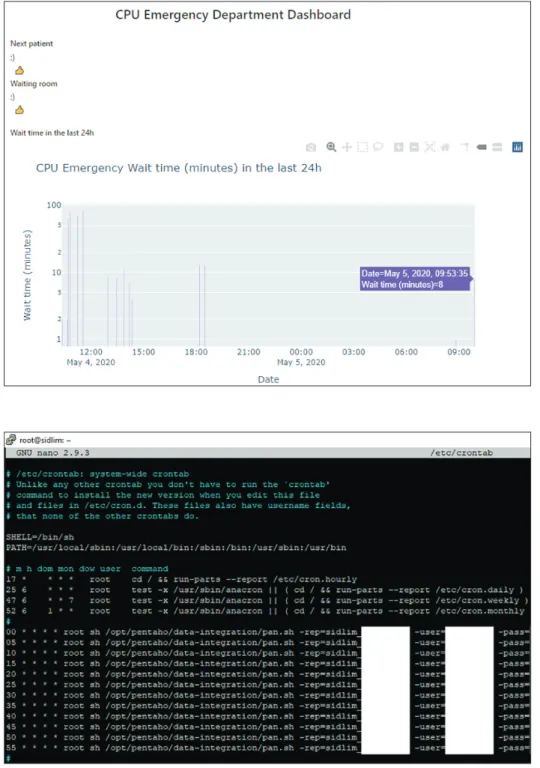Download the plot as PNG via camera icon

pyautogui.click(x=311, y=147)
